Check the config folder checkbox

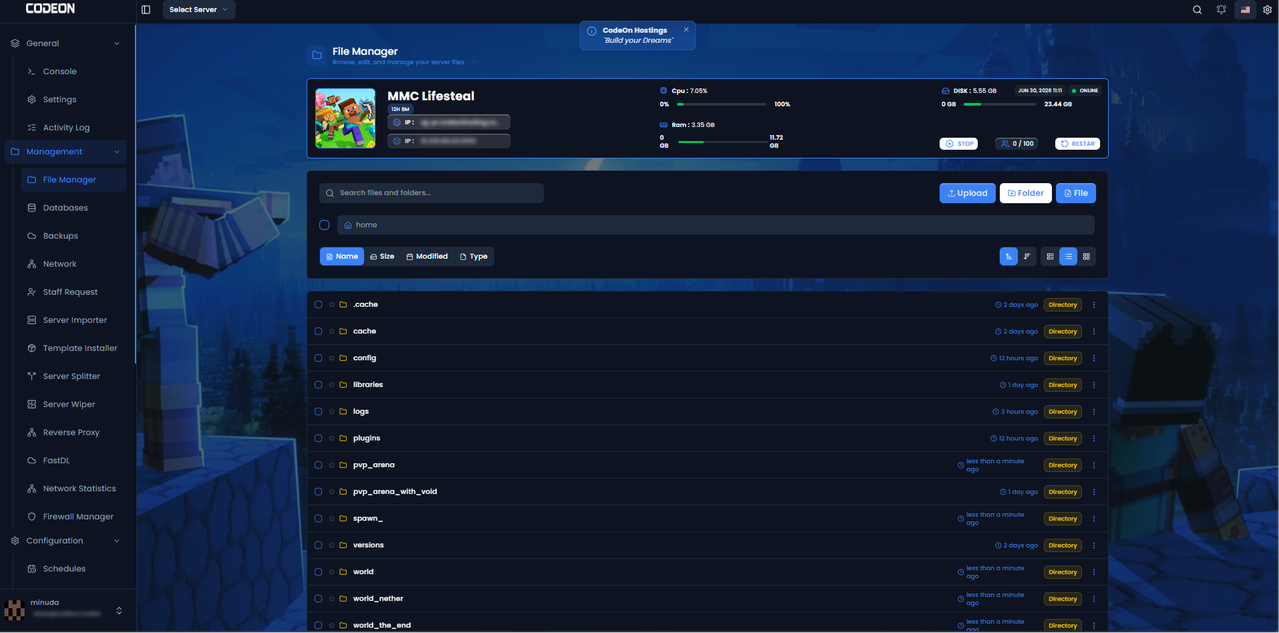(x=318, y=358)
